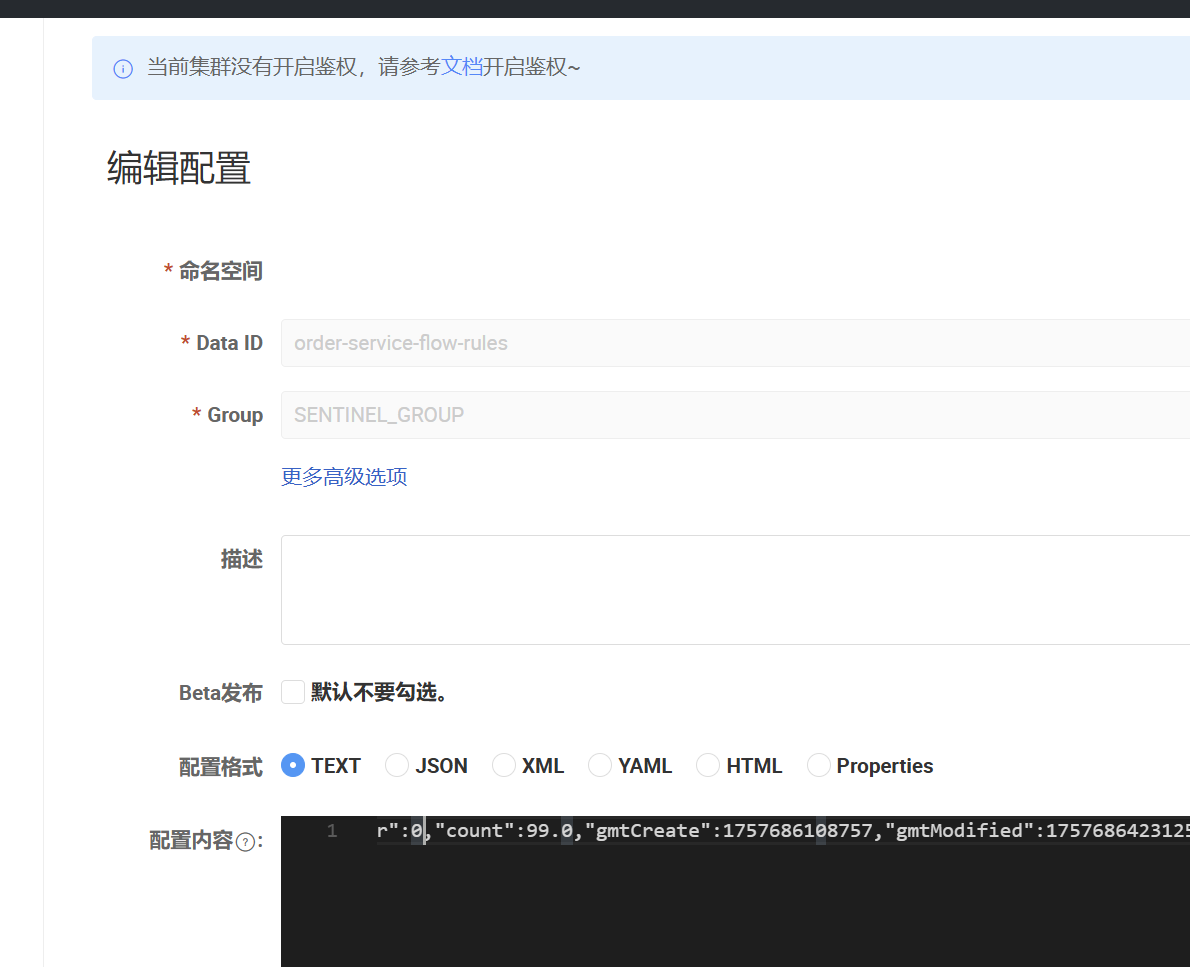Enable the Beta发布 checkbox
Viewport: 1190px width, 967px height.
point(293,692)
